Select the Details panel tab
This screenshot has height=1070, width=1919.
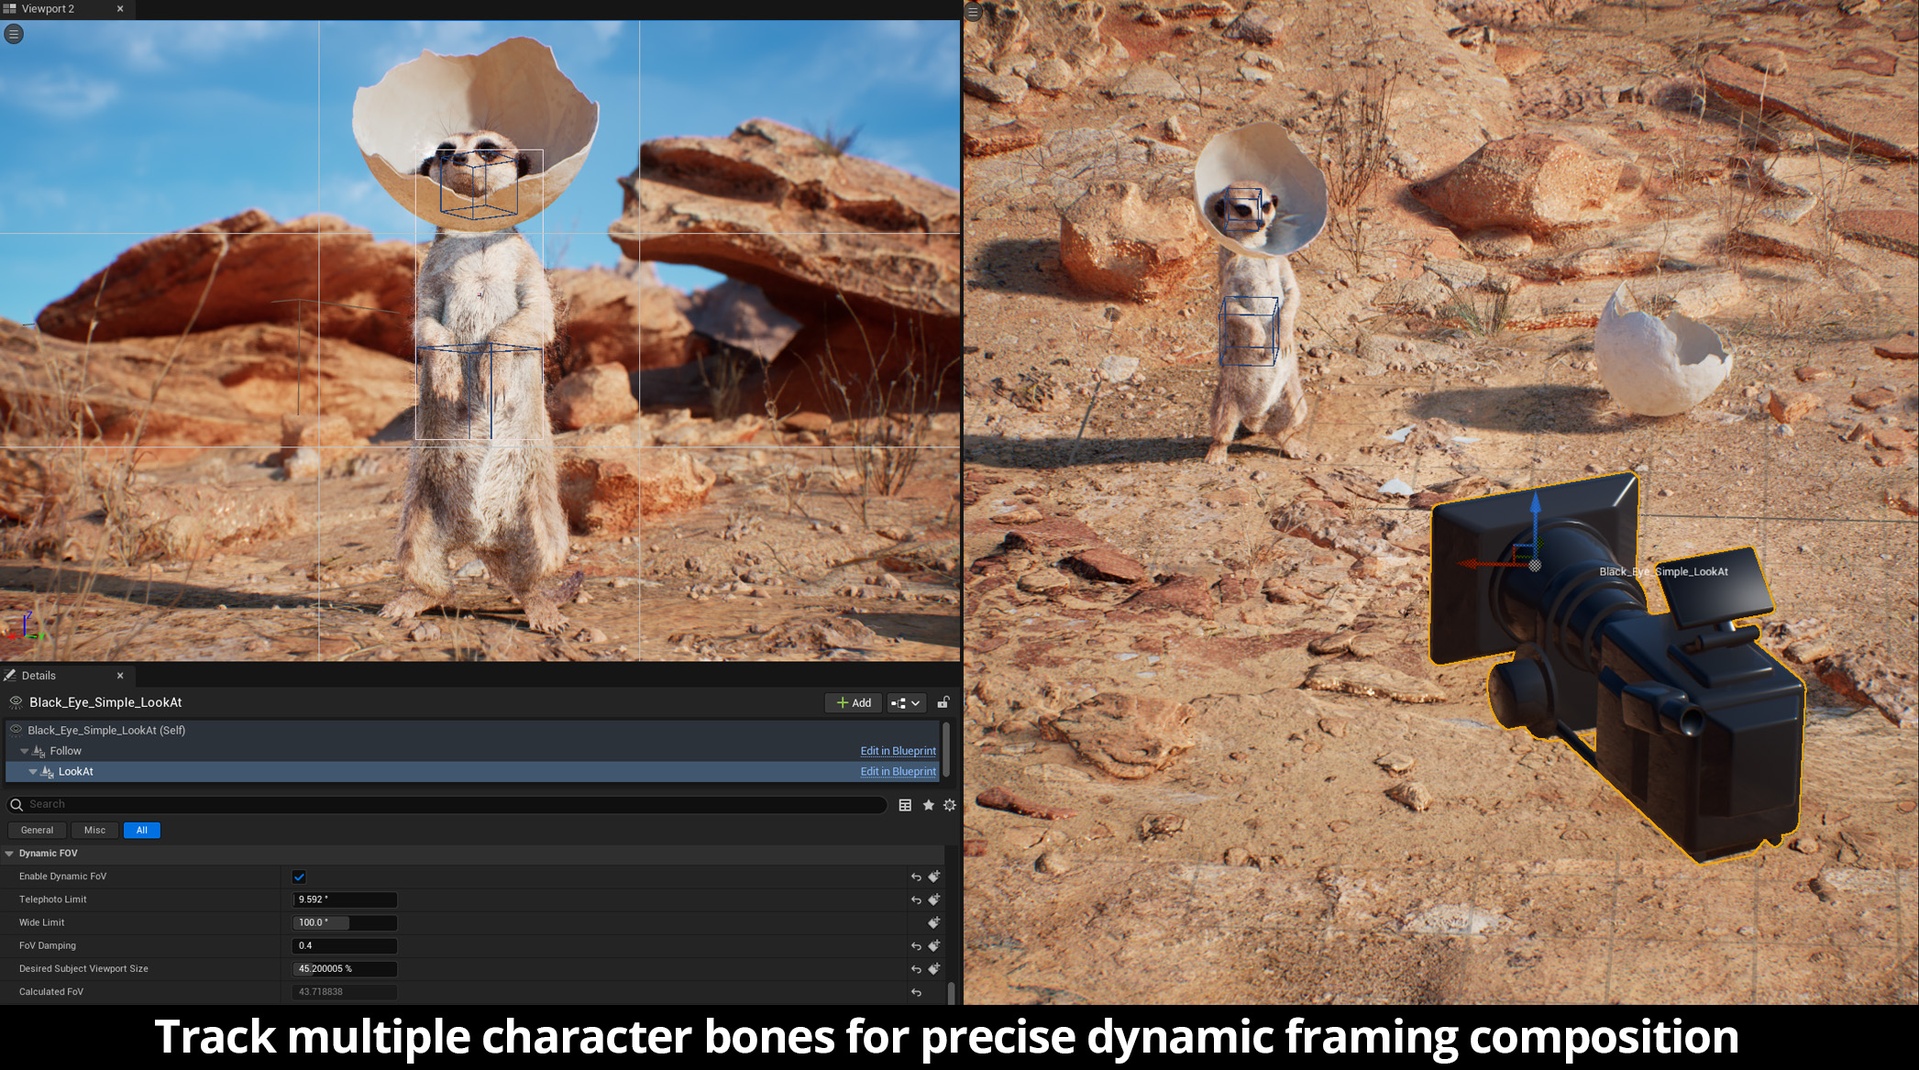[39, 676]
